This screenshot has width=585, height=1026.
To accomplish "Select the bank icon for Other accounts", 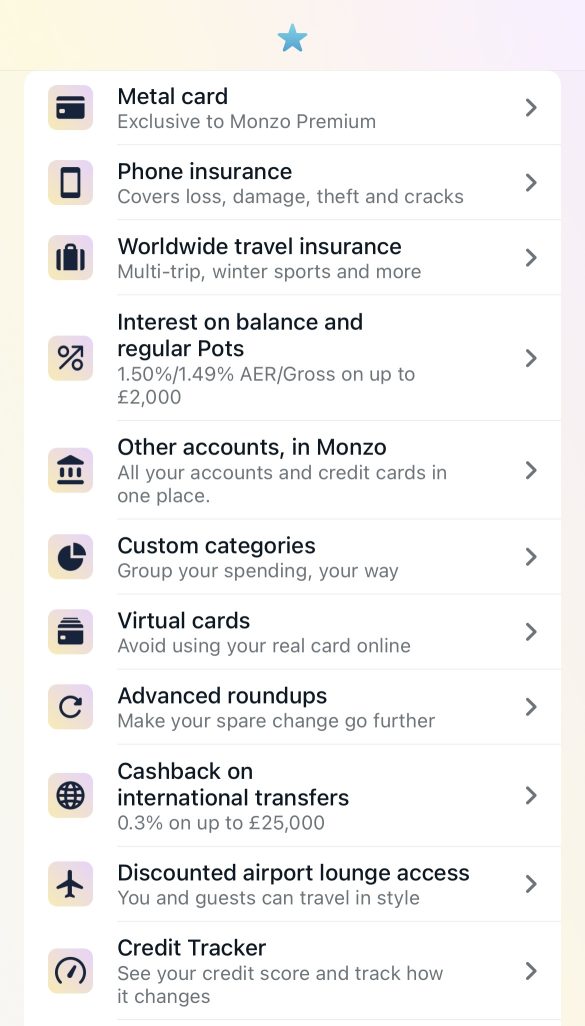I will 70,470.
